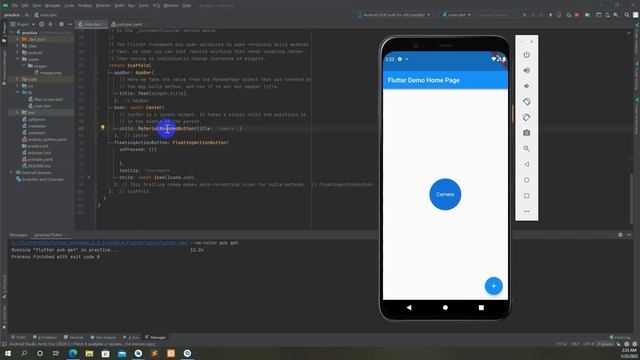
Task: Collapse the practice project root node
Action: [x=12, y=33]
